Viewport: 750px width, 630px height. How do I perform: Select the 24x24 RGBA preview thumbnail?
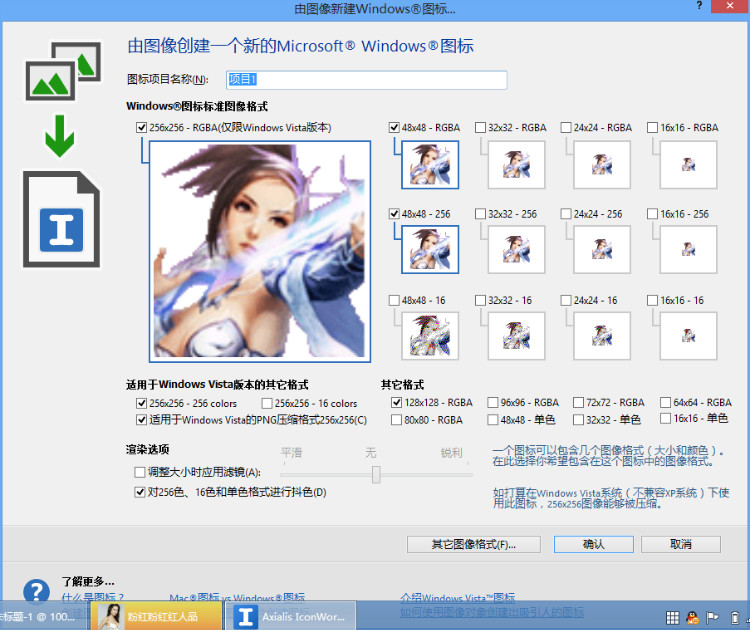pyautogui.click(x=602, y=165)
